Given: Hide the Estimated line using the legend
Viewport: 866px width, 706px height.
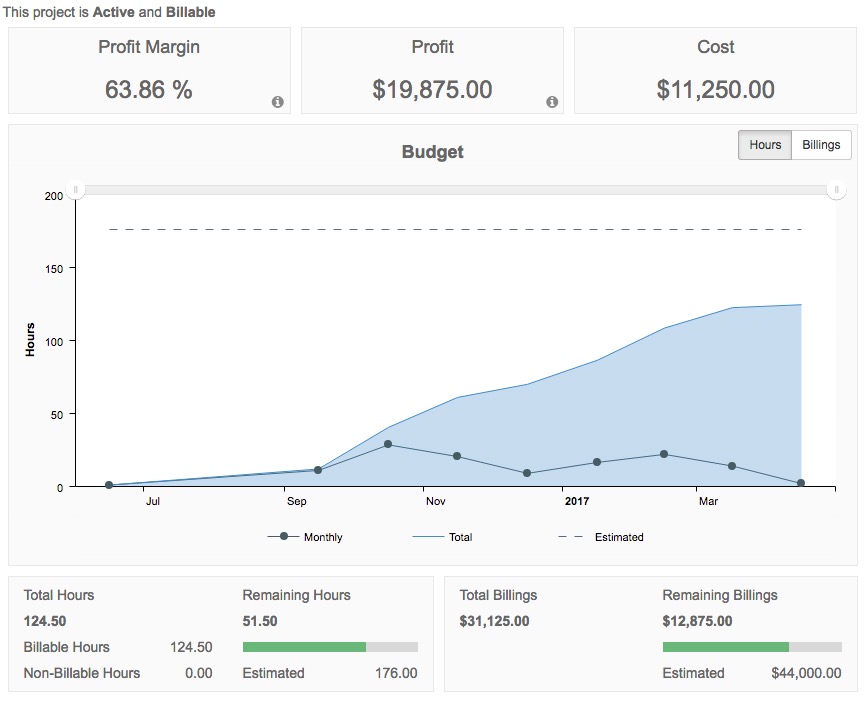Looking at the screenshot, I should click(619, 537).
